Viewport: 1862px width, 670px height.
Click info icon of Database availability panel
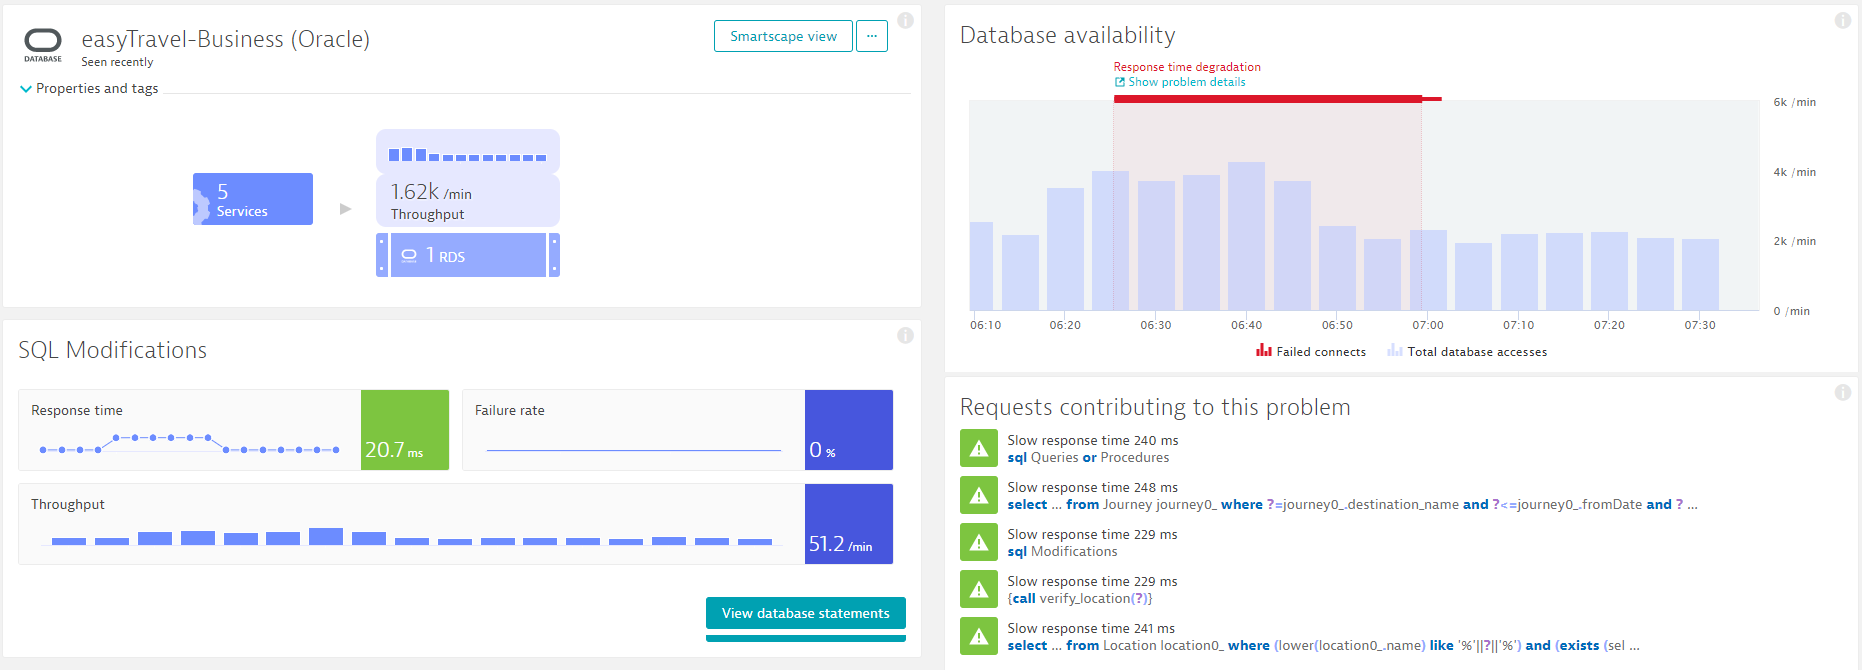coord(1842,20)
